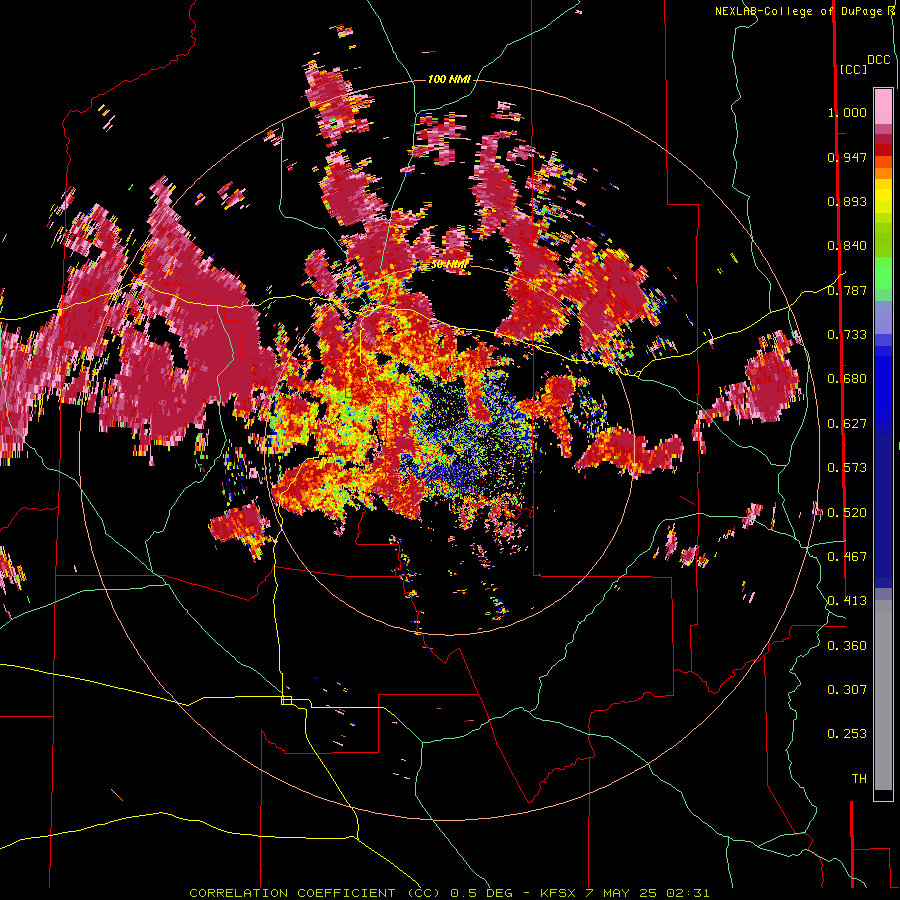Click the yellow segment of the color bar
The image size is (900, 900).
click(x=883, y=197)
